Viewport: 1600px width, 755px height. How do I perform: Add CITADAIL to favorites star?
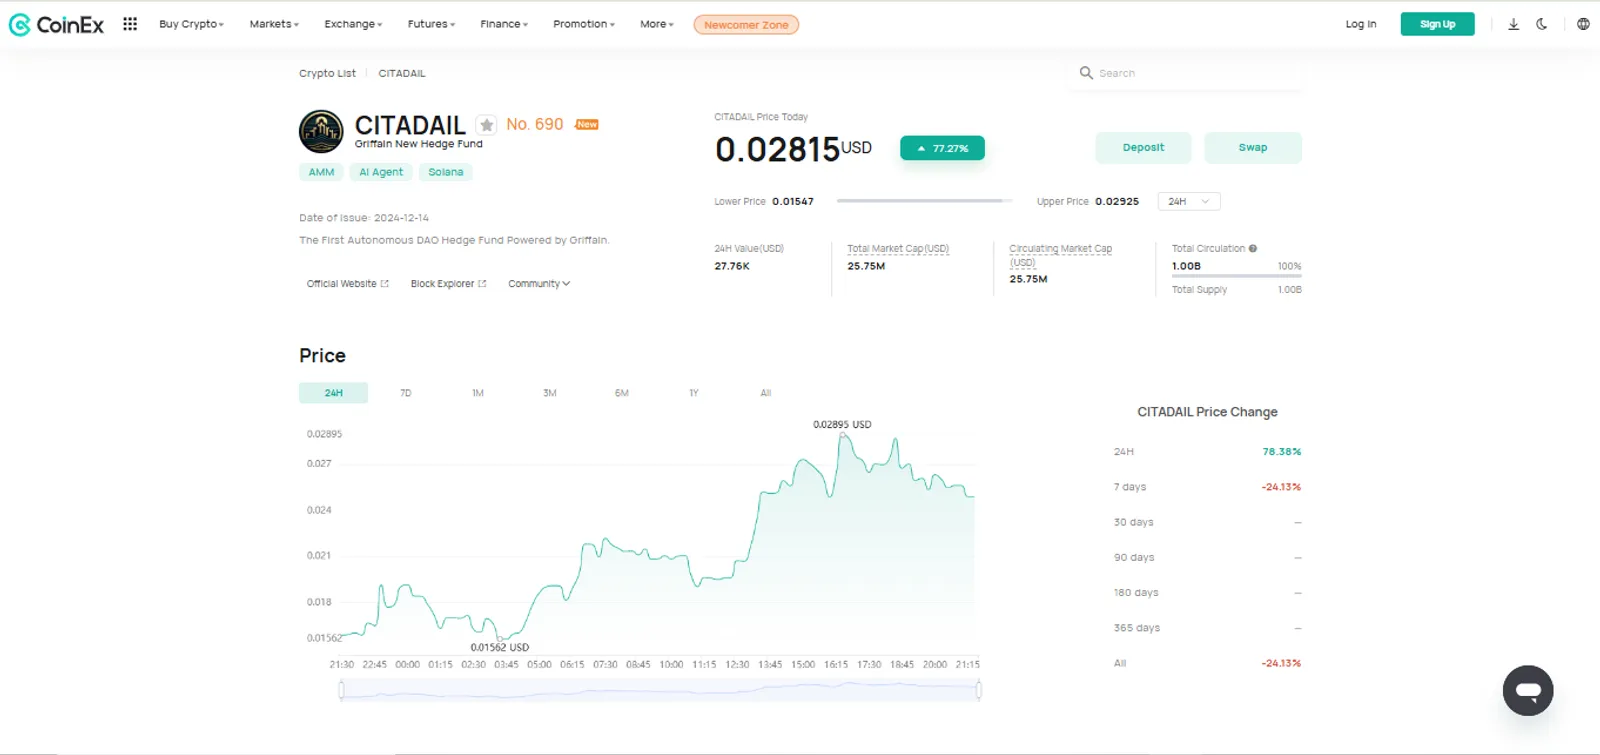coord(486,125)
